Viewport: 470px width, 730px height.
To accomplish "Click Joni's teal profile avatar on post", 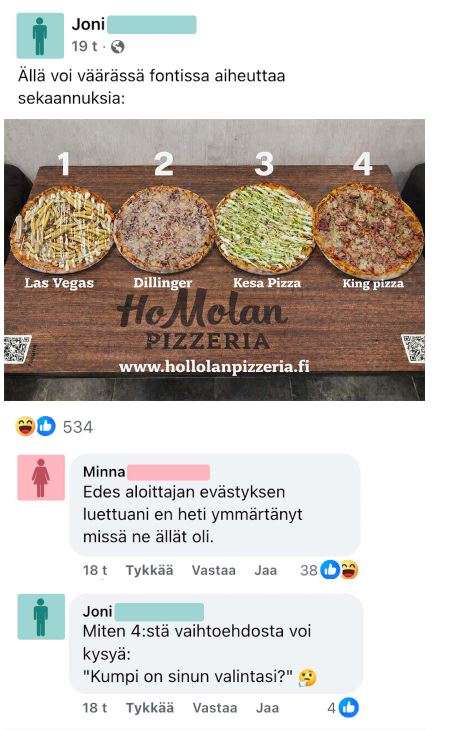I will [x=40, y=36].
